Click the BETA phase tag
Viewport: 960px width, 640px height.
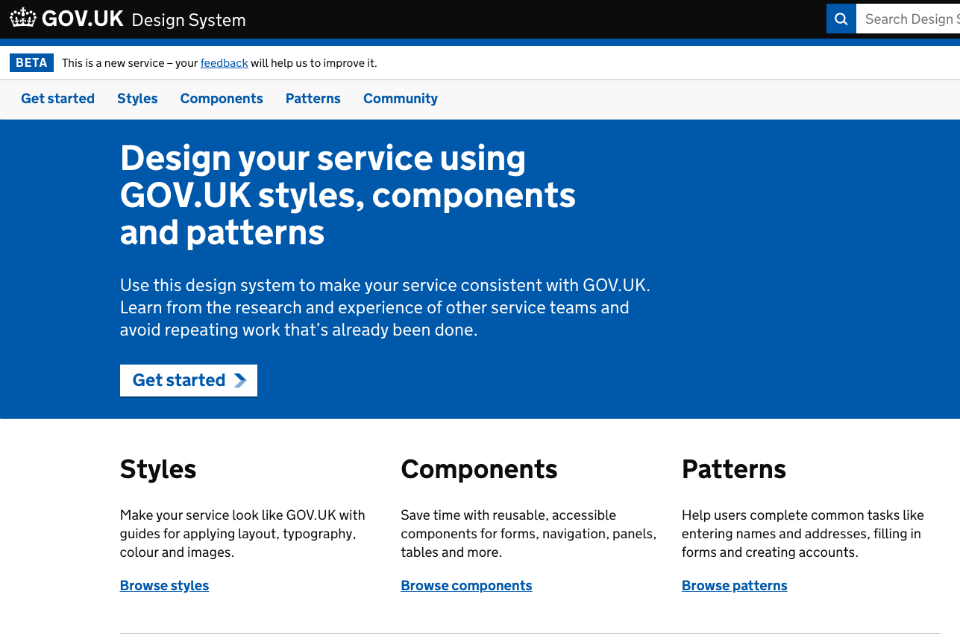pyautogui.click(x=31, y=62)
